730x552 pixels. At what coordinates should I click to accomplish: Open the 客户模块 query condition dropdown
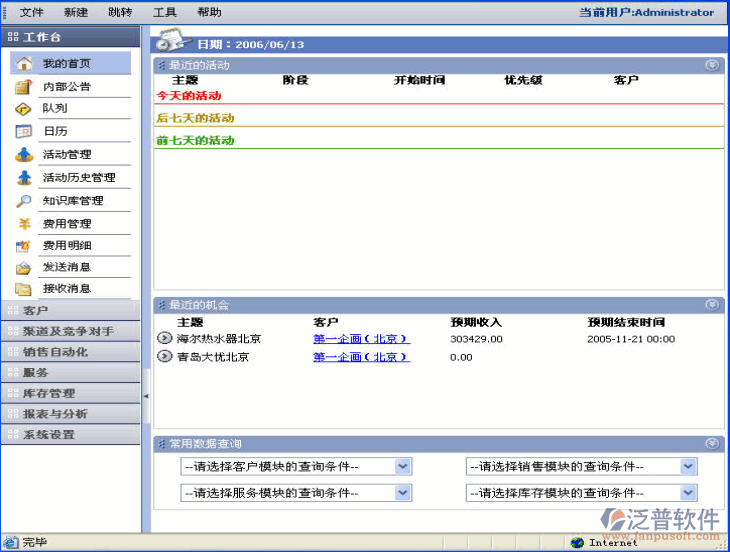point(402,467)
